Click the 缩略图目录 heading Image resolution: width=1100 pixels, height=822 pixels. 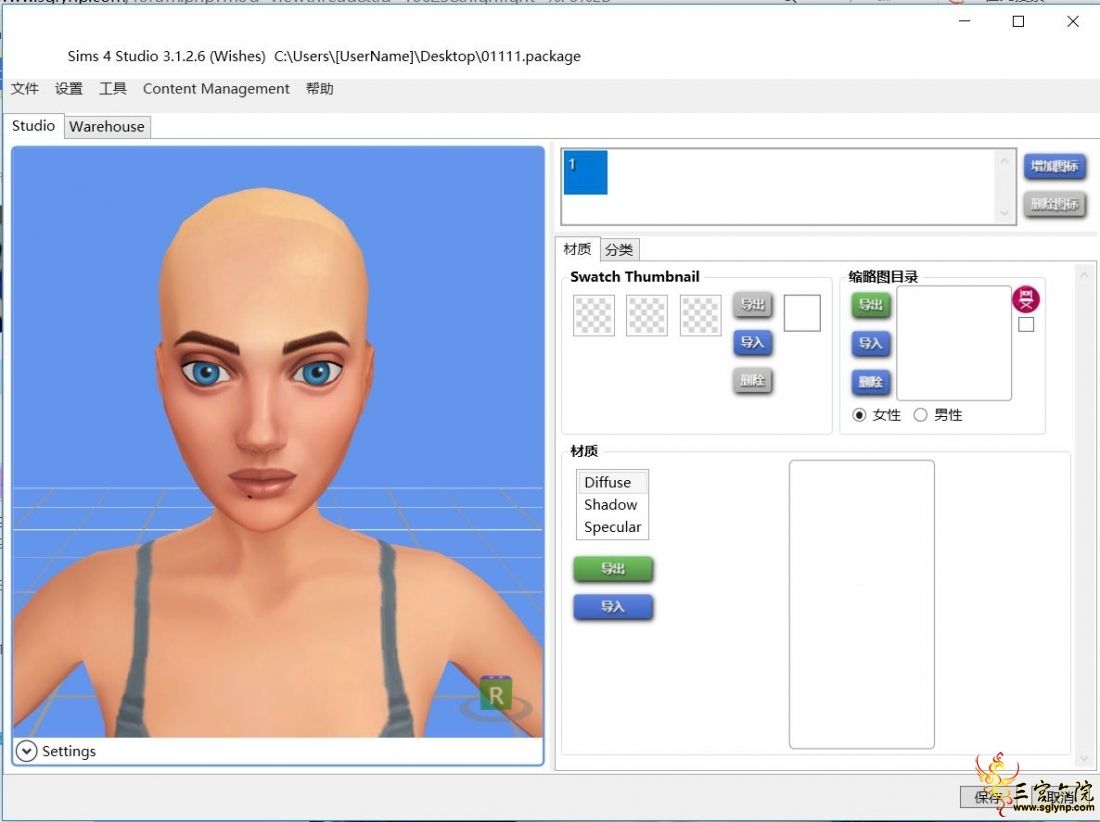883,276
